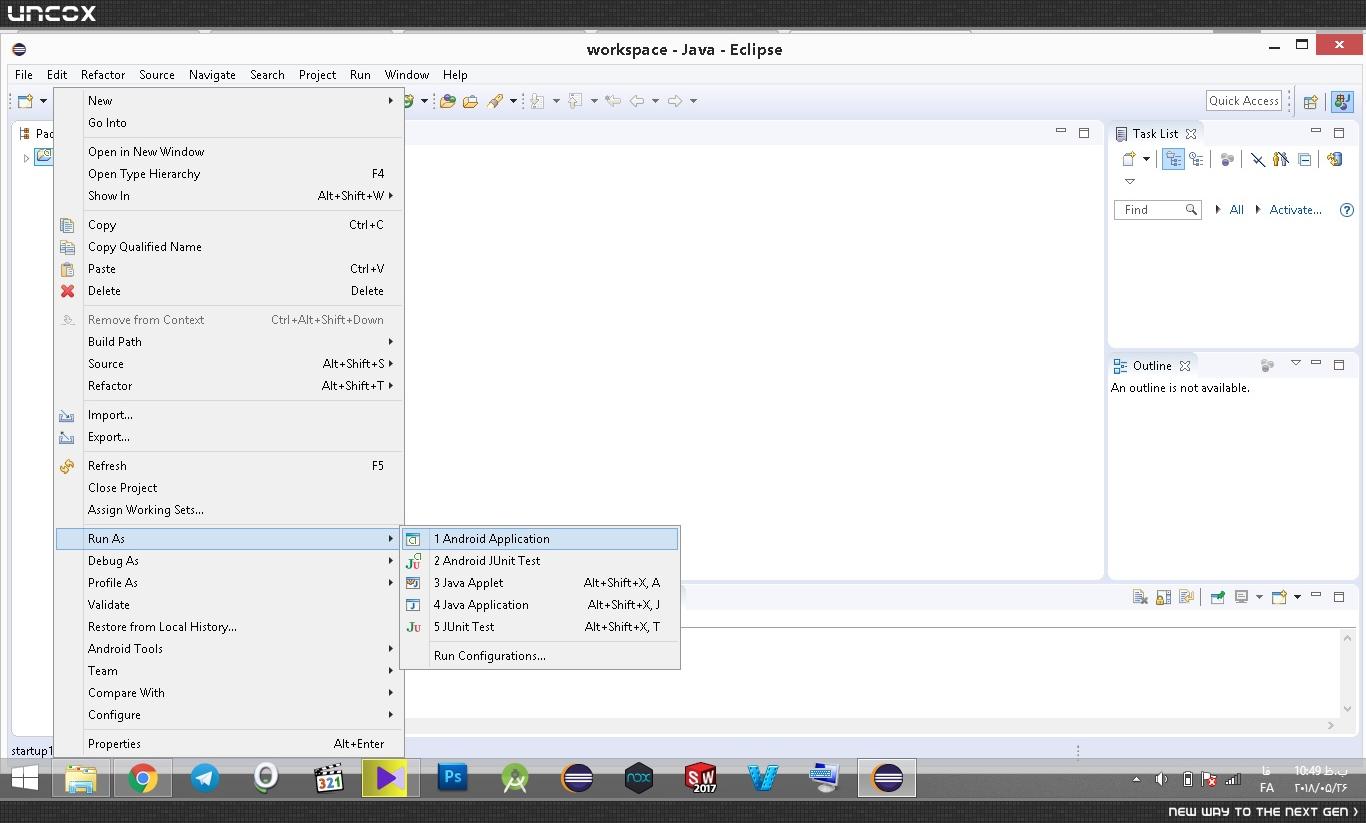This screenshot has height=823, width=1366.
Task: Click the Pin Console icon
Action: click(x=1217, y=597)
